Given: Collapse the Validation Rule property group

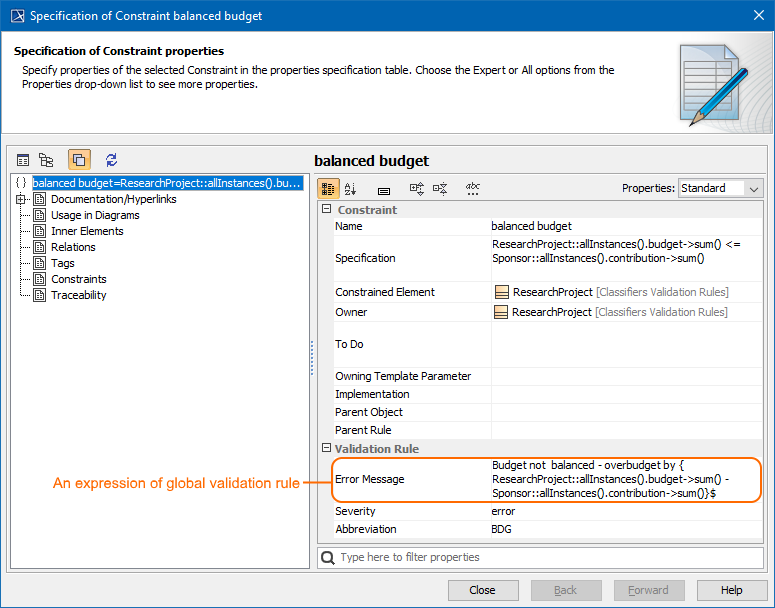Looking at the screenshot, I should pyautogui.click(x=326, y=449).
